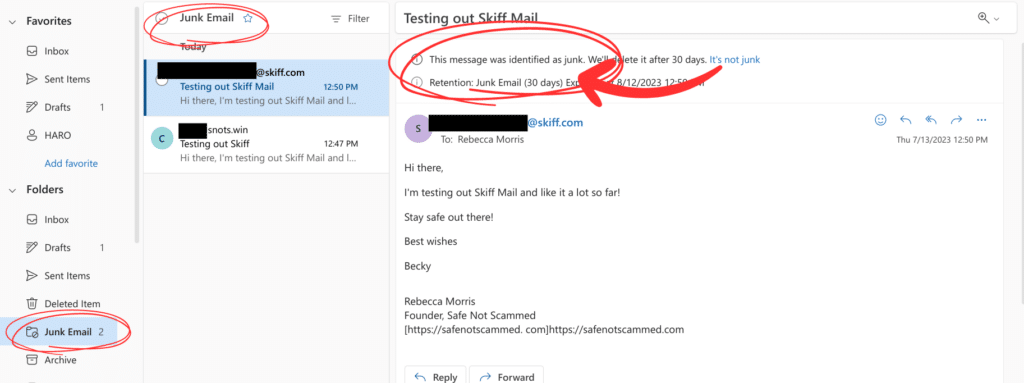Viewport: 1024px width, 383px height.
Task: Click the emoji reaction smiley icon
Action: point(880,120)
